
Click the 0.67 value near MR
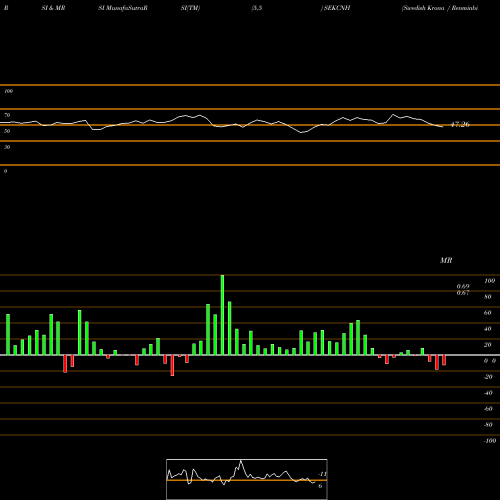point(463,293)
